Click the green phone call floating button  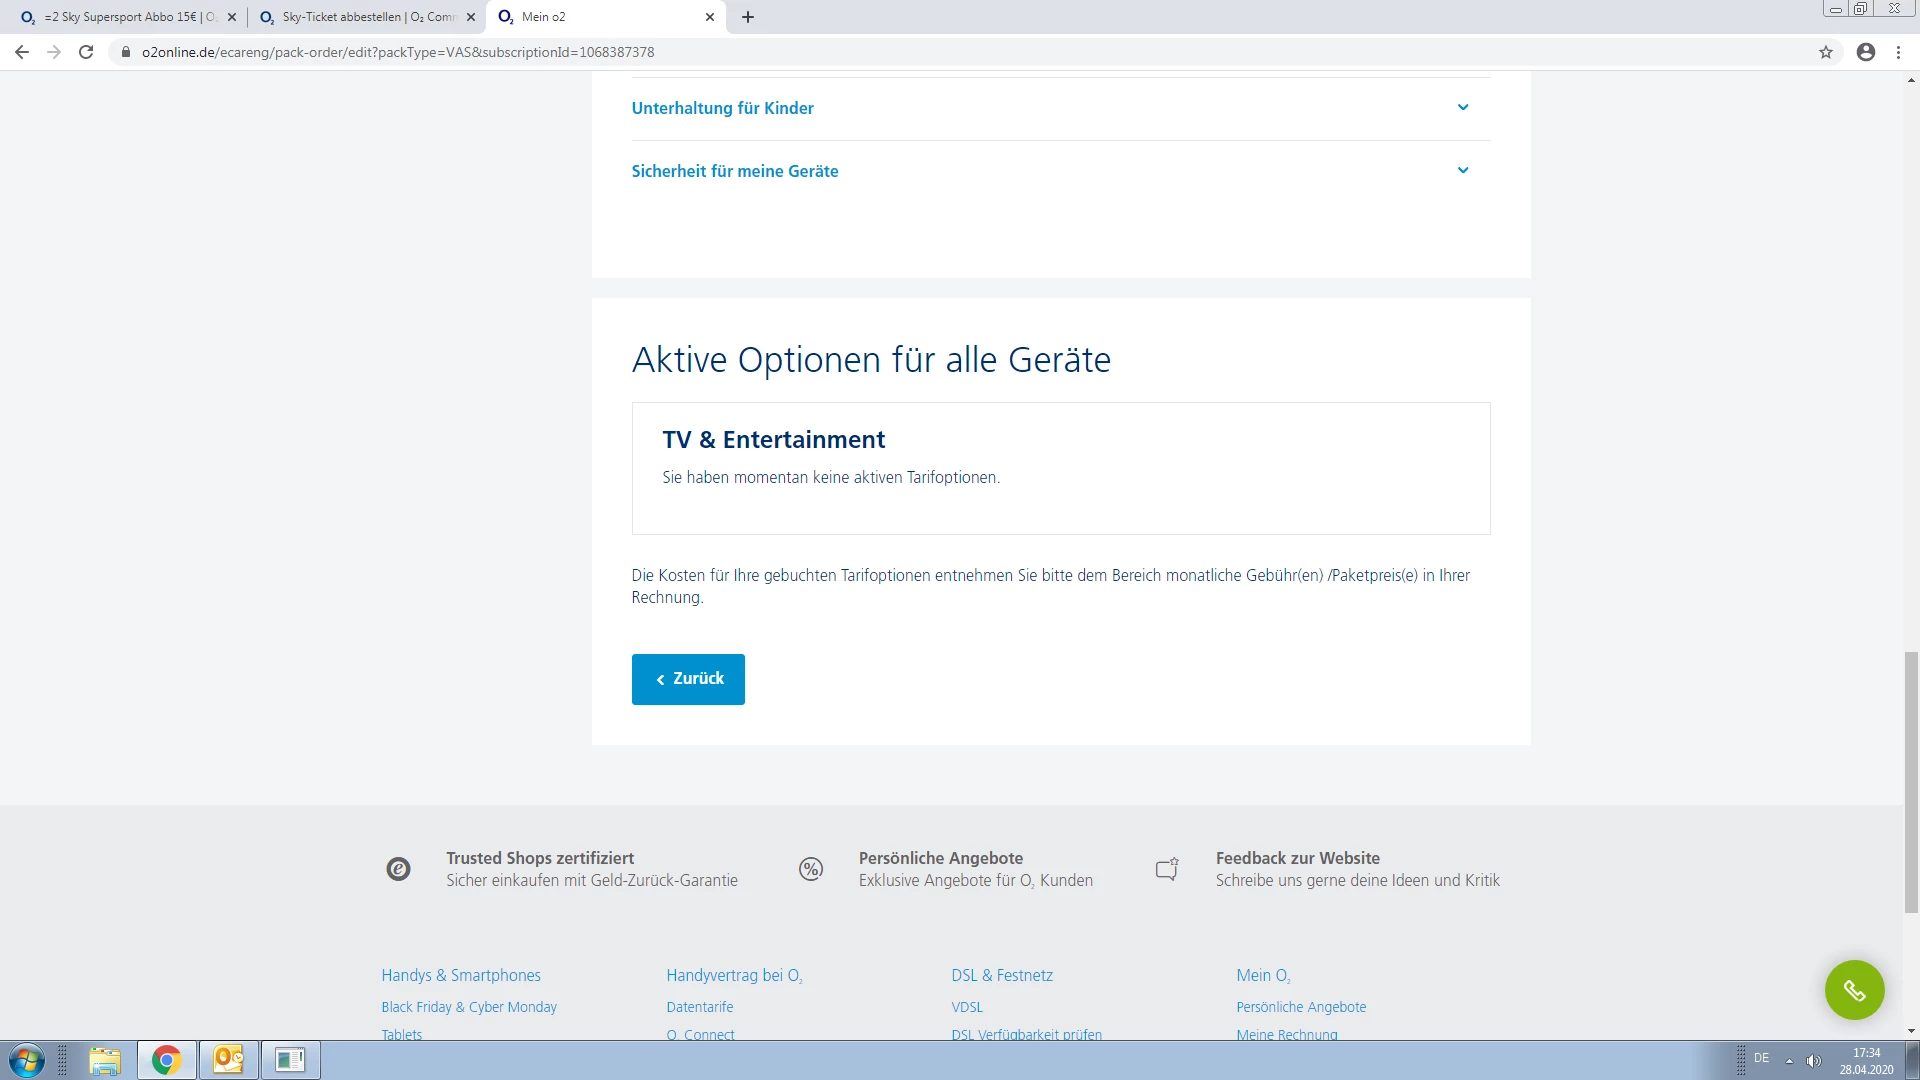[1854, 990]
